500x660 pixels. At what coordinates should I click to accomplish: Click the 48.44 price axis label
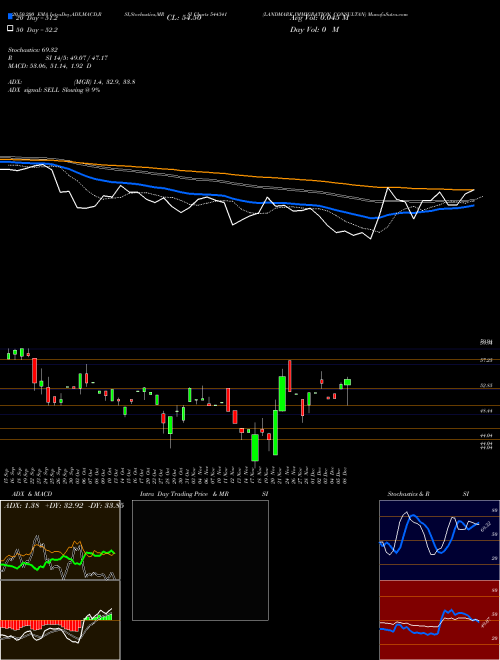click(486, 411)
